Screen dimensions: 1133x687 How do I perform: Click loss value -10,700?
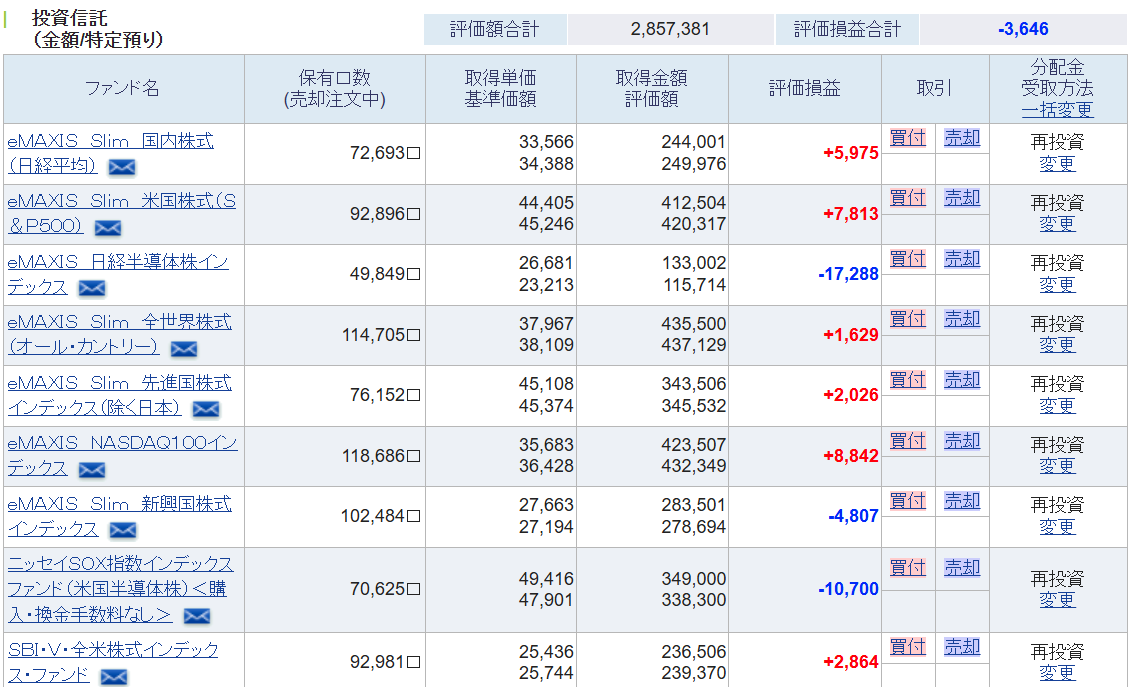click(x=848, y=589)
